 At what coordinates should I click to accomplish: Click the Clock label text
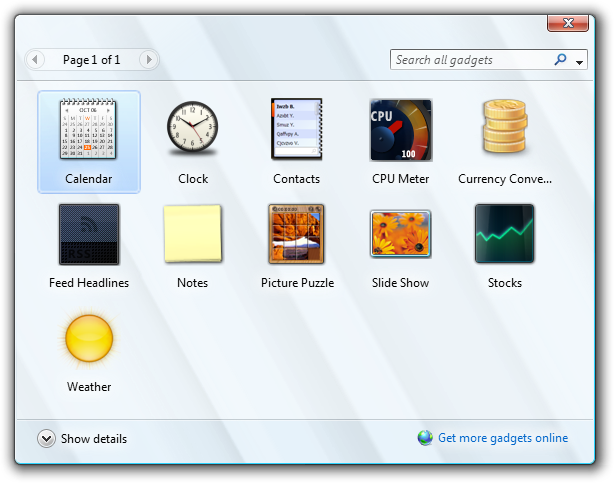coord(193,179)
